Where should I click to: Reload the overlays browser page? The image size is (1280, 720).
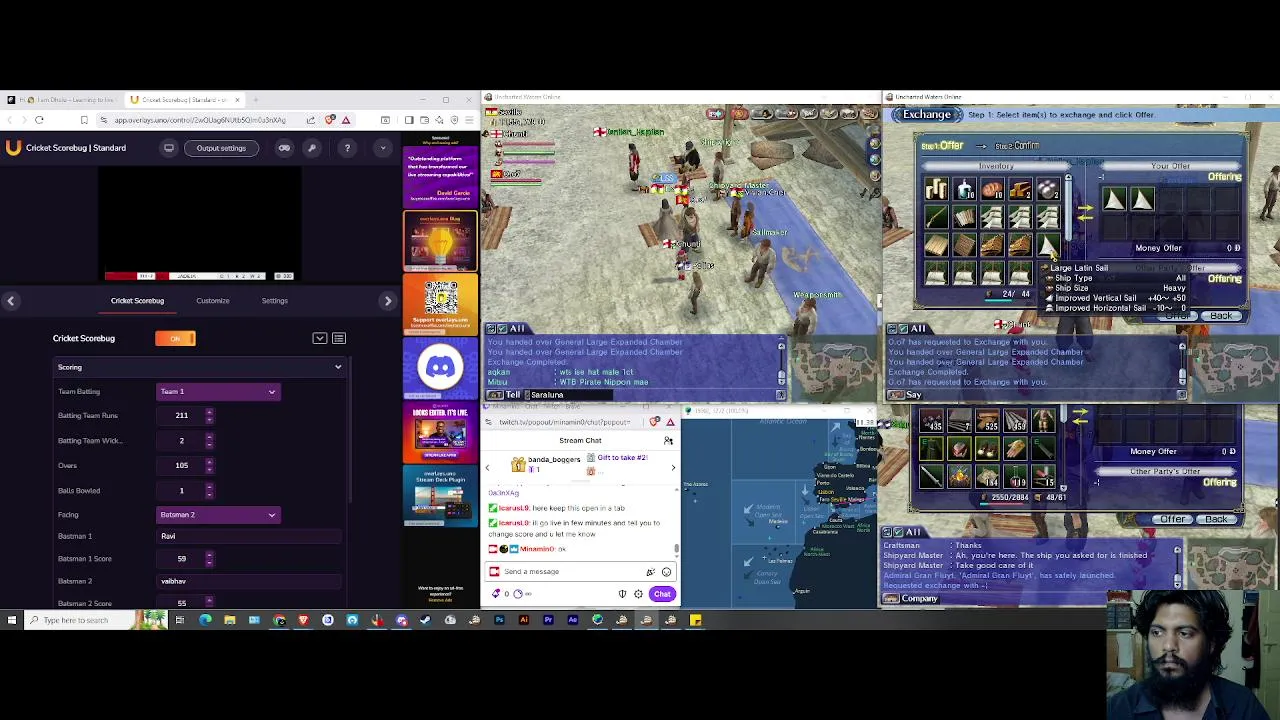pos(39,120)
